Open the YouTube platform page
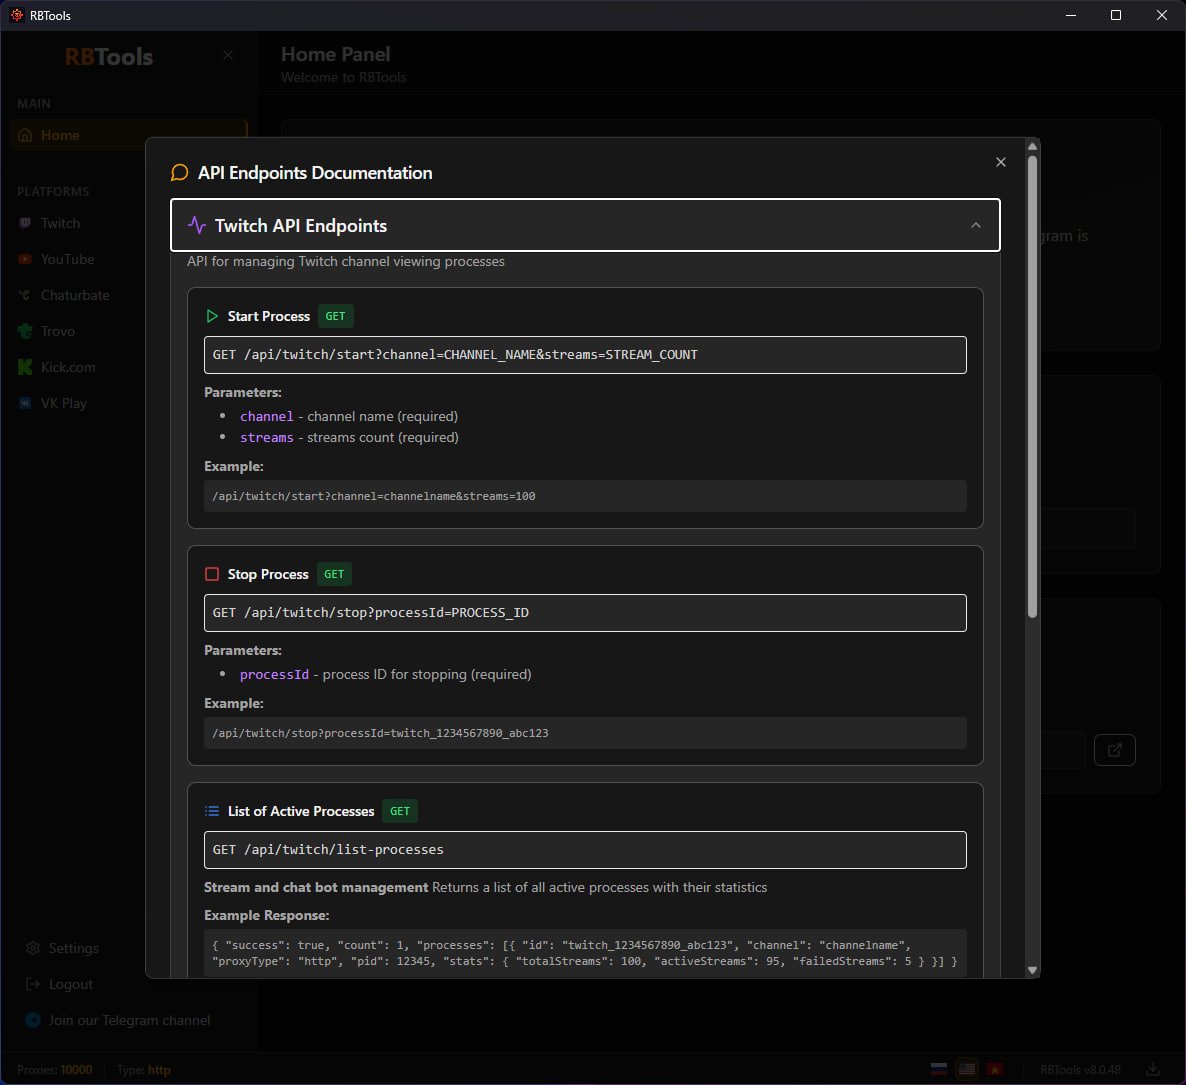This screenshot has width=1186, height=1085. click(x=67, y=259)
